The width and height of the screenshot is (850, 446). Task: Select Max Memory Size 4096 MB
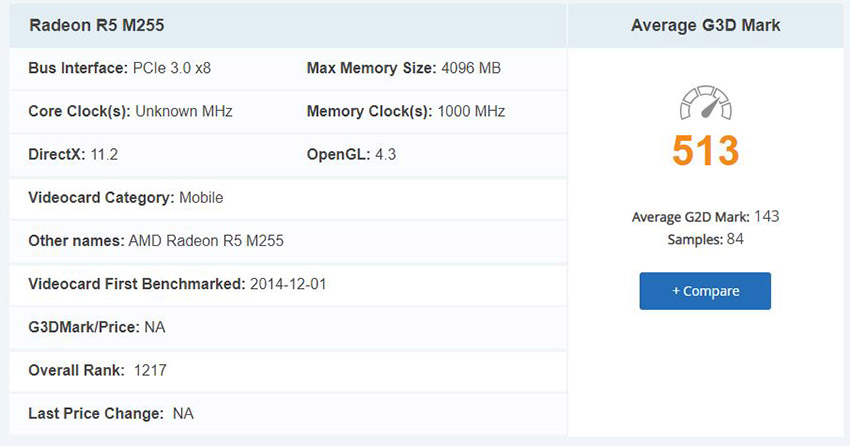(403, 68)
